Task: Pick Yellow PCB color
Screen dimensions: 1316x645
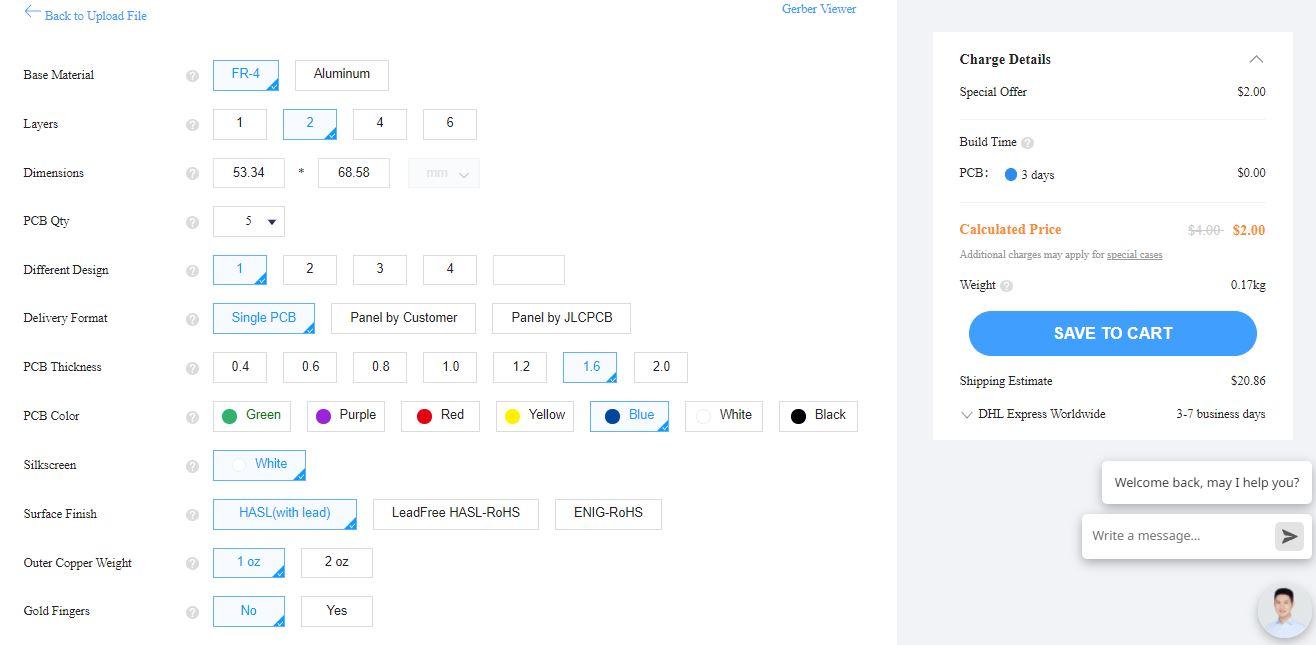Action: pos(534,416)
